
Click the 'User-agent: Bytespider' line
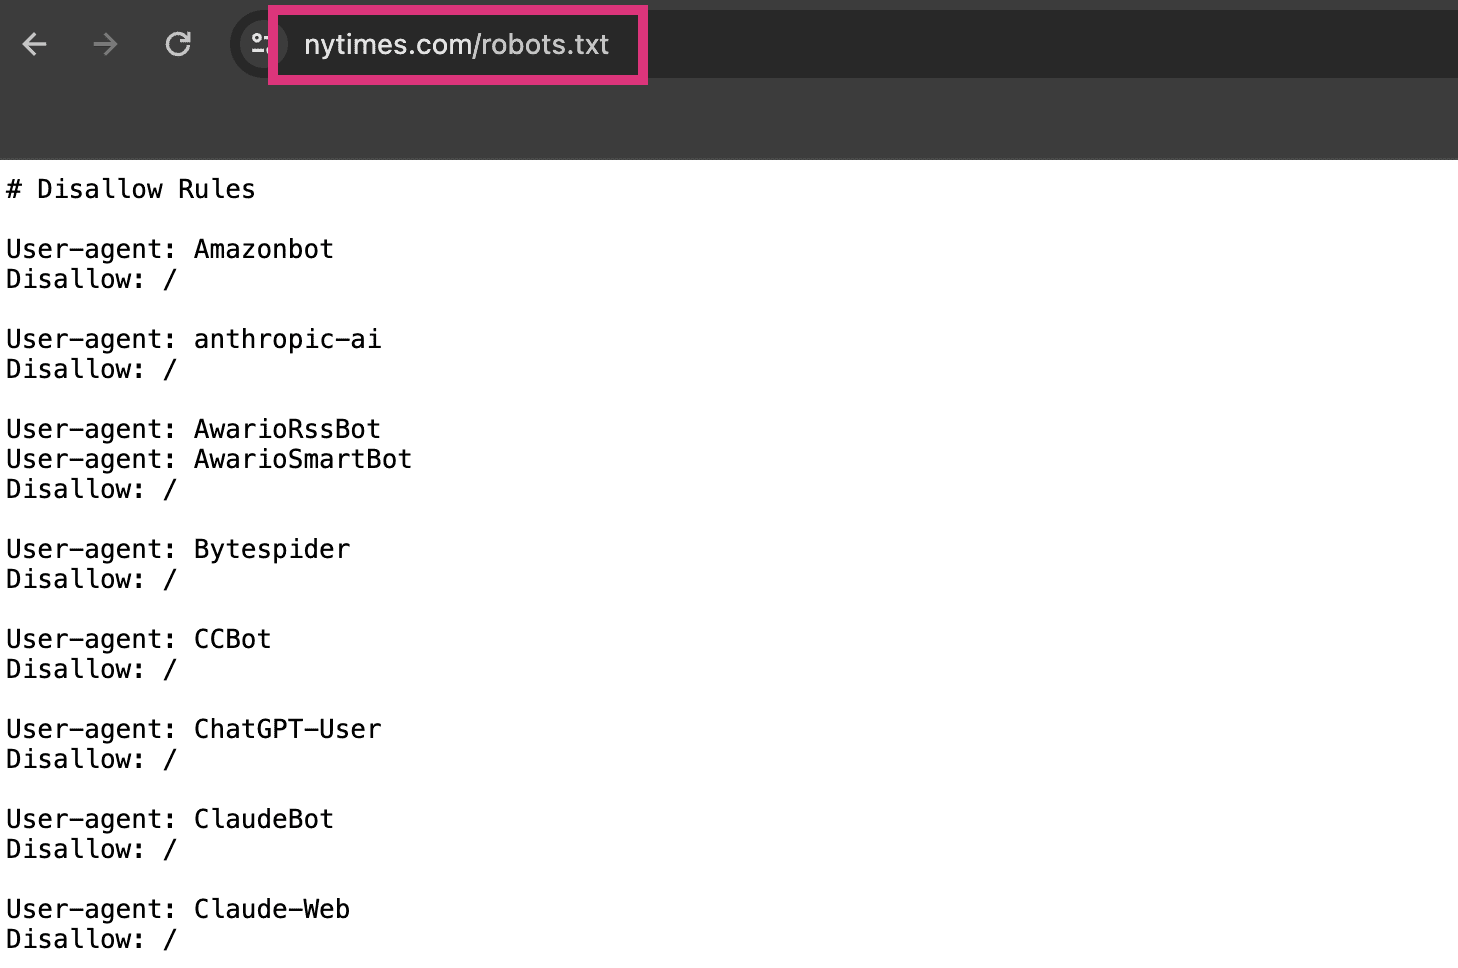178,549
